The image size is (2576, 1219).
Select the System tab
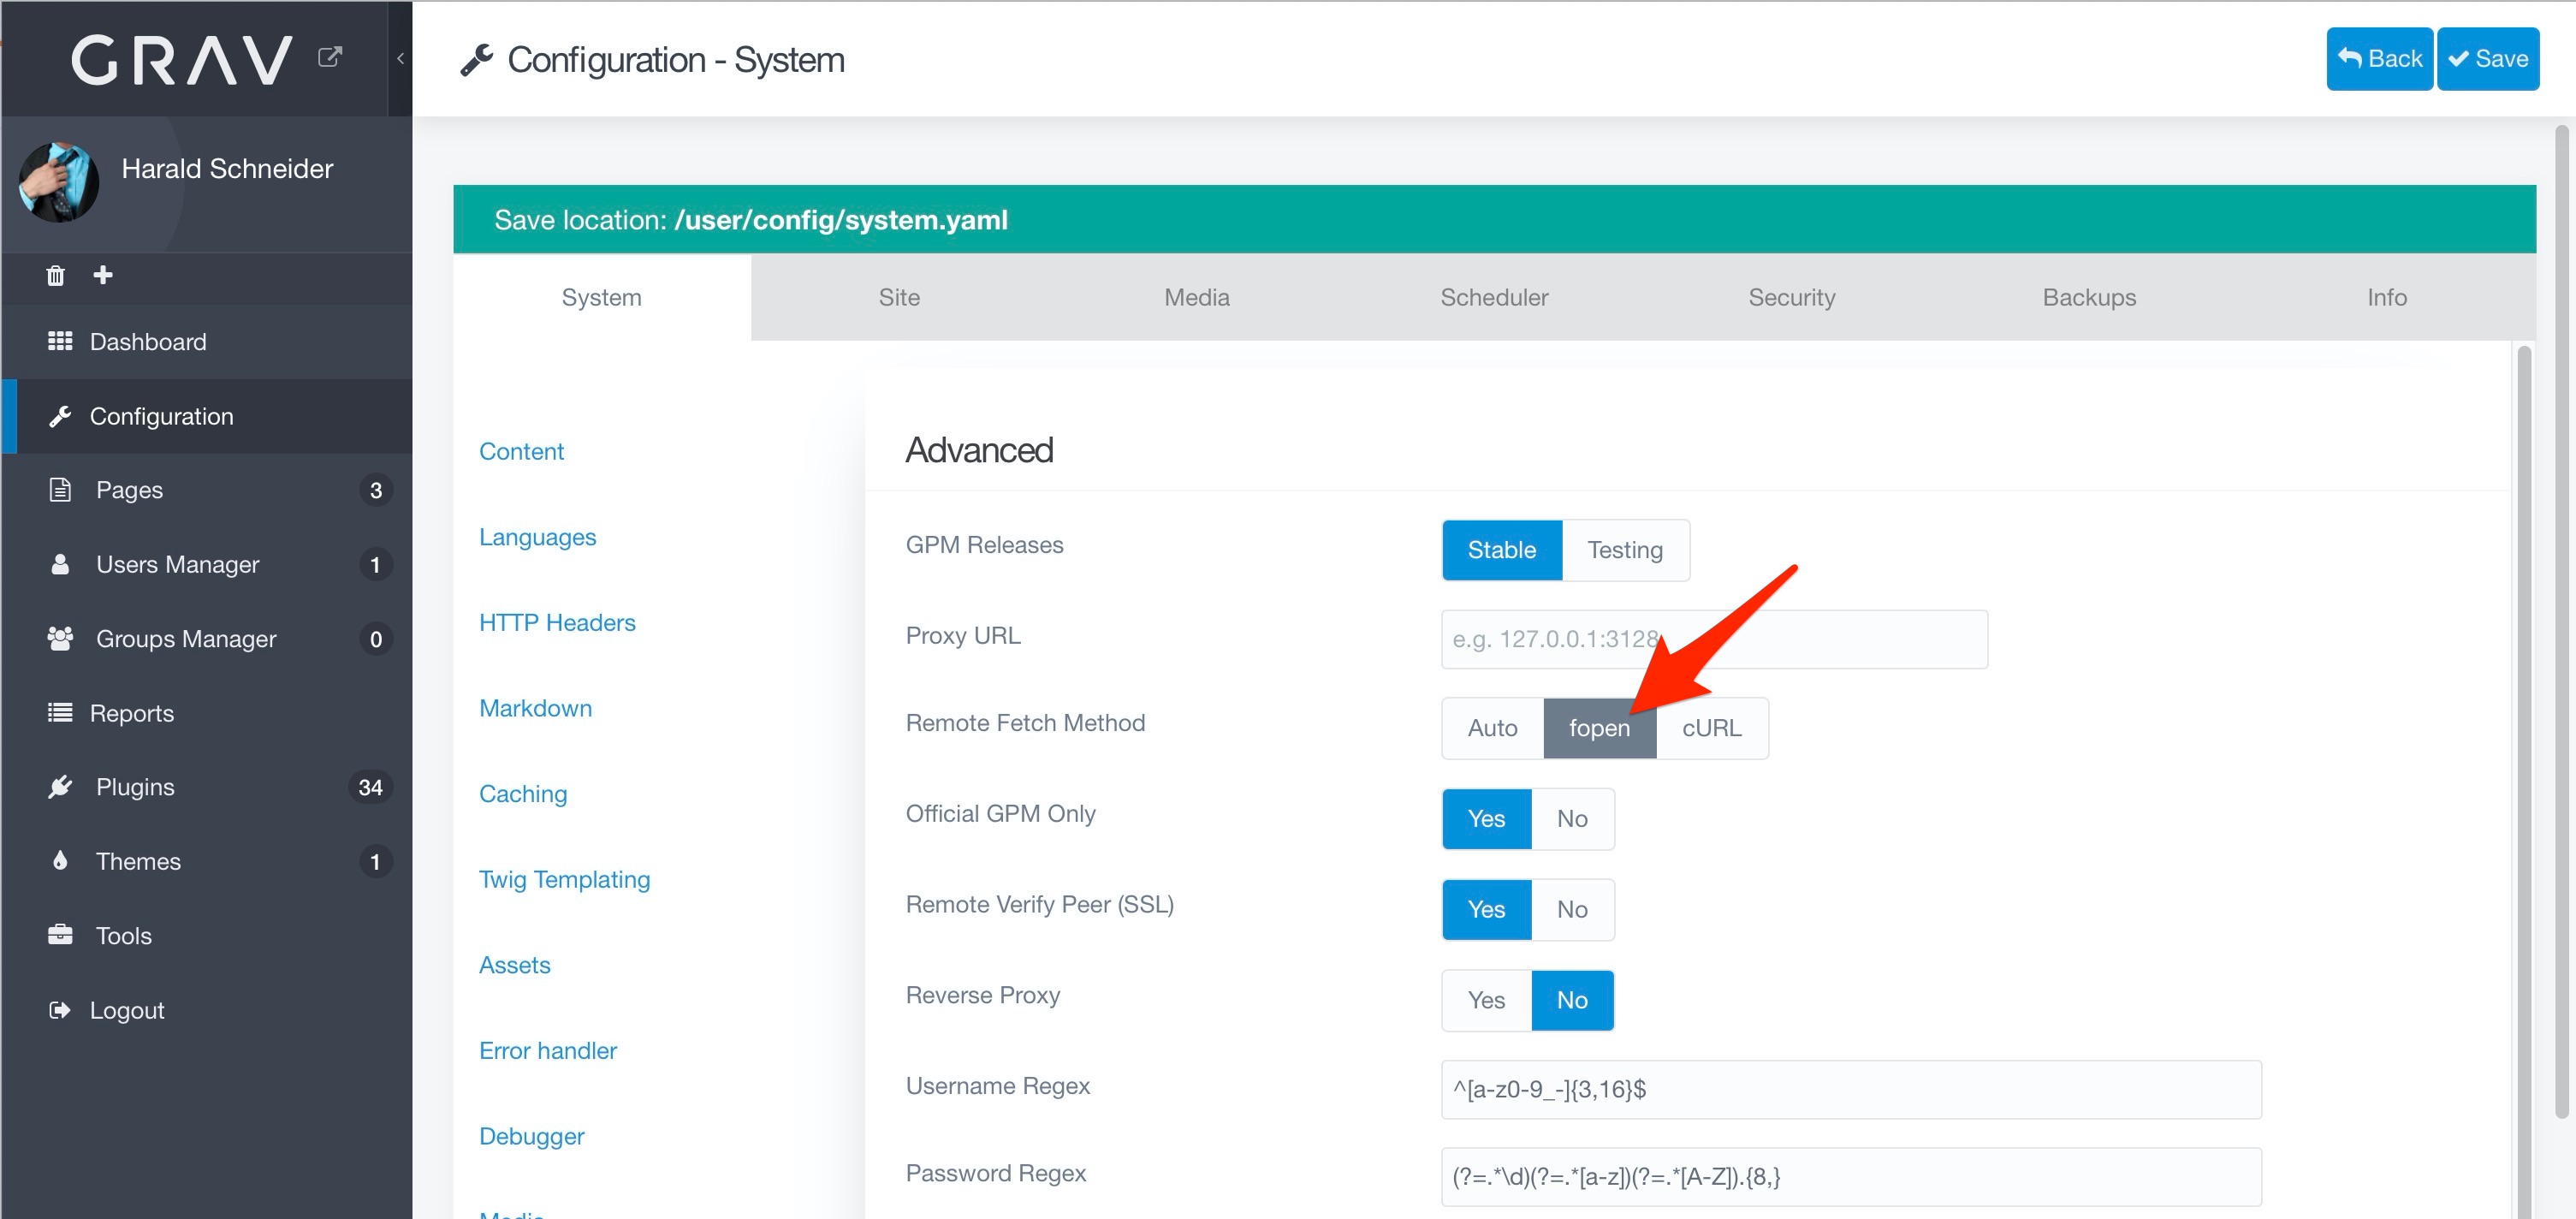pyautogui.click(x=601, y=297)
